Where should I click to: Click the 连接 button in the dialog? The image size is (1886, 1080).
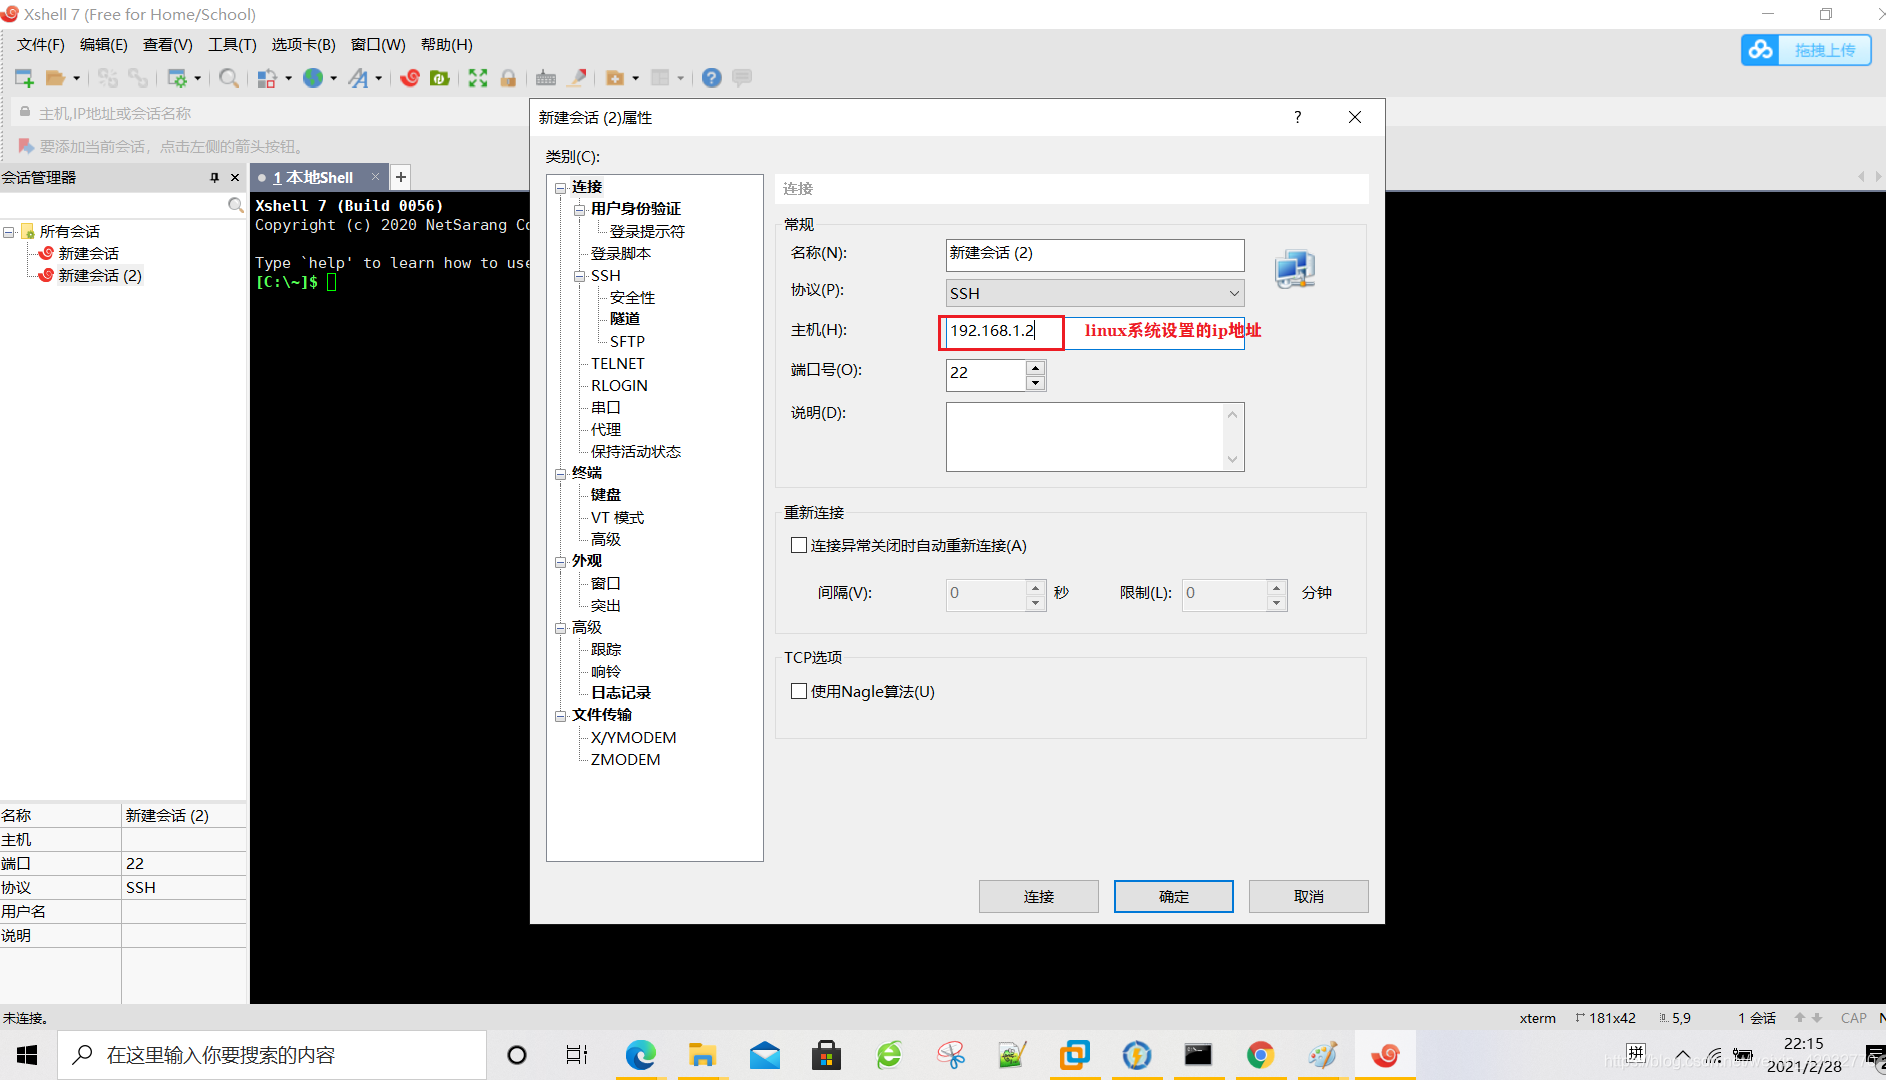pos(1039,896)
